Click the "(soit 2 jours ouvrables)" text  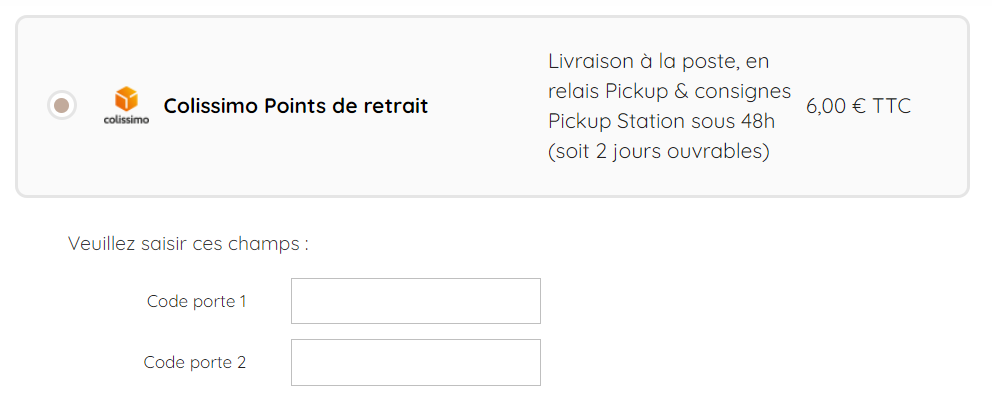pyautogui.click(x=658, y=152)
